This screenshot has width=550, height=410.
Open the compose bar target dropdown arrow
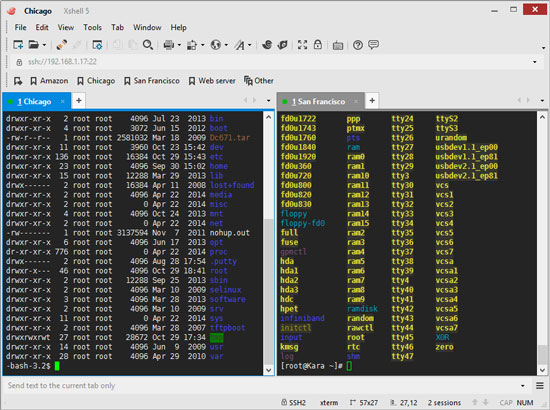(x=523, y=386)
